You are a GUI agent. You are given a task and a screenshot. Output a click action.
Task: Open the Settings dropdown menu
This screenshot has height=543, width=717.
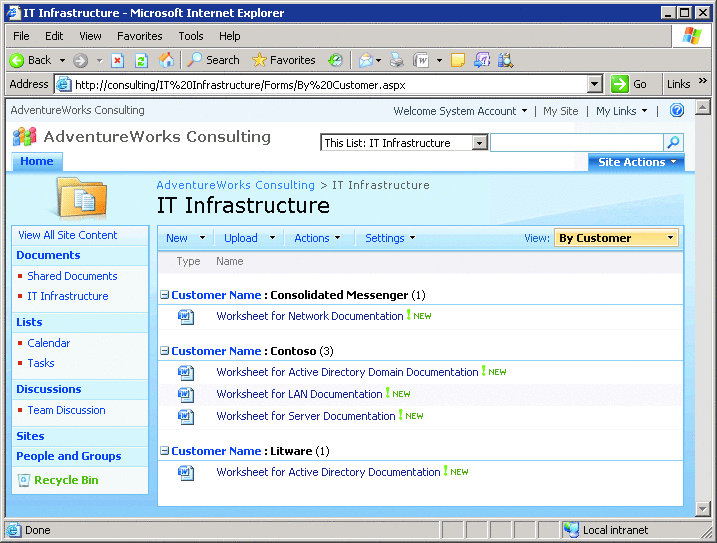point(390,238)
